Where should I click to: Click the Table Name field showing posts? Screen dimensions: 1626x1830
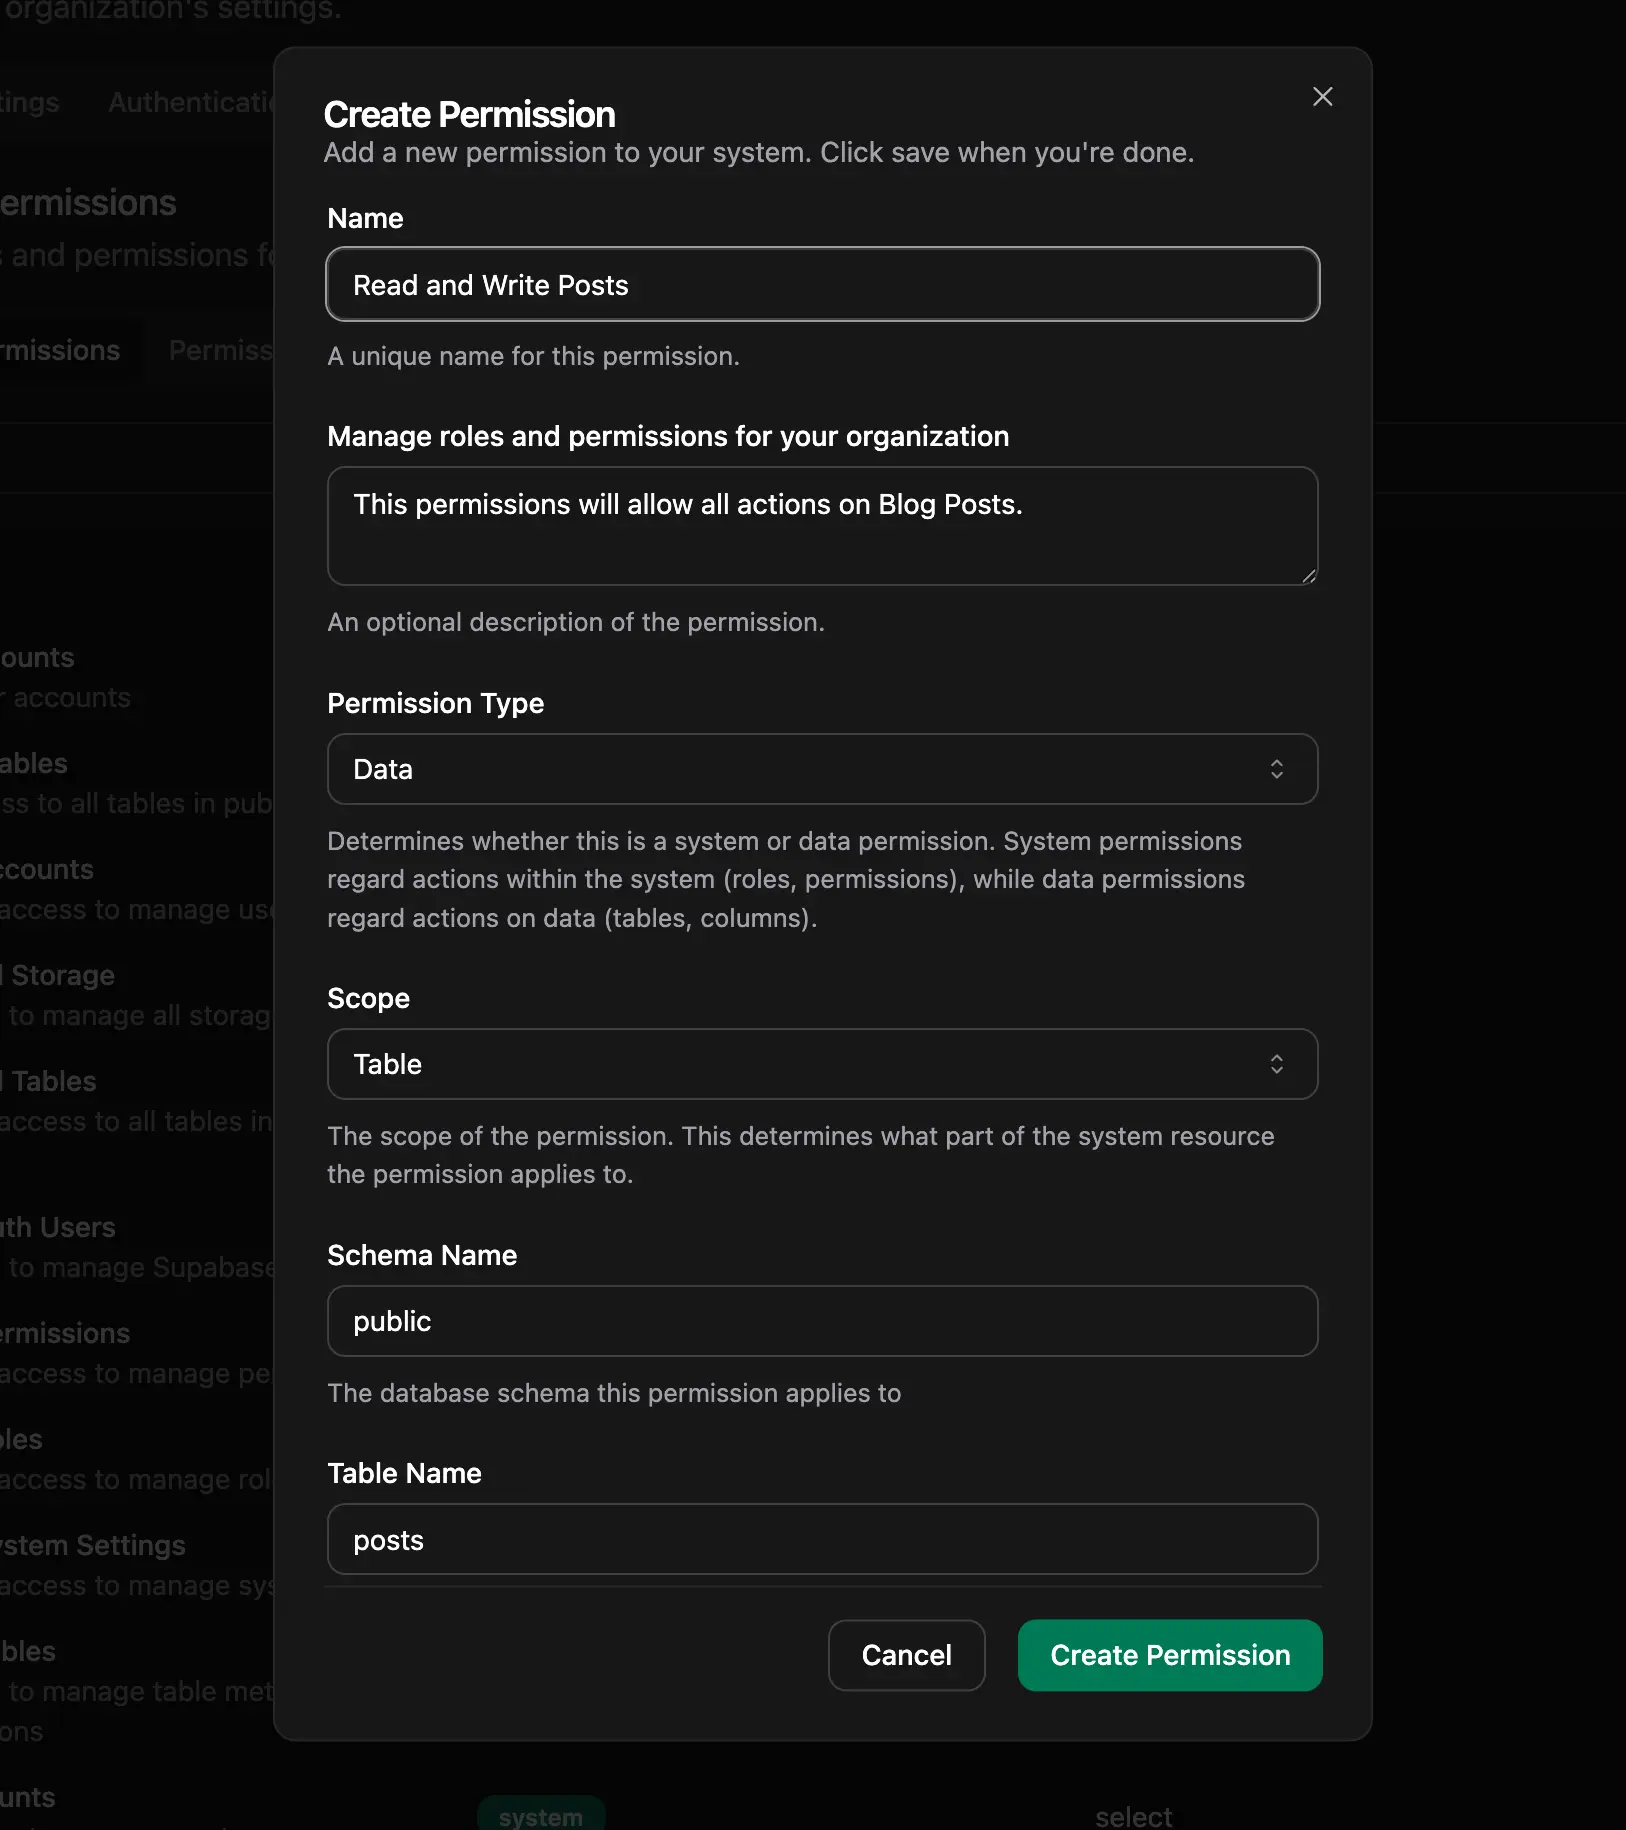[822, 1539]
